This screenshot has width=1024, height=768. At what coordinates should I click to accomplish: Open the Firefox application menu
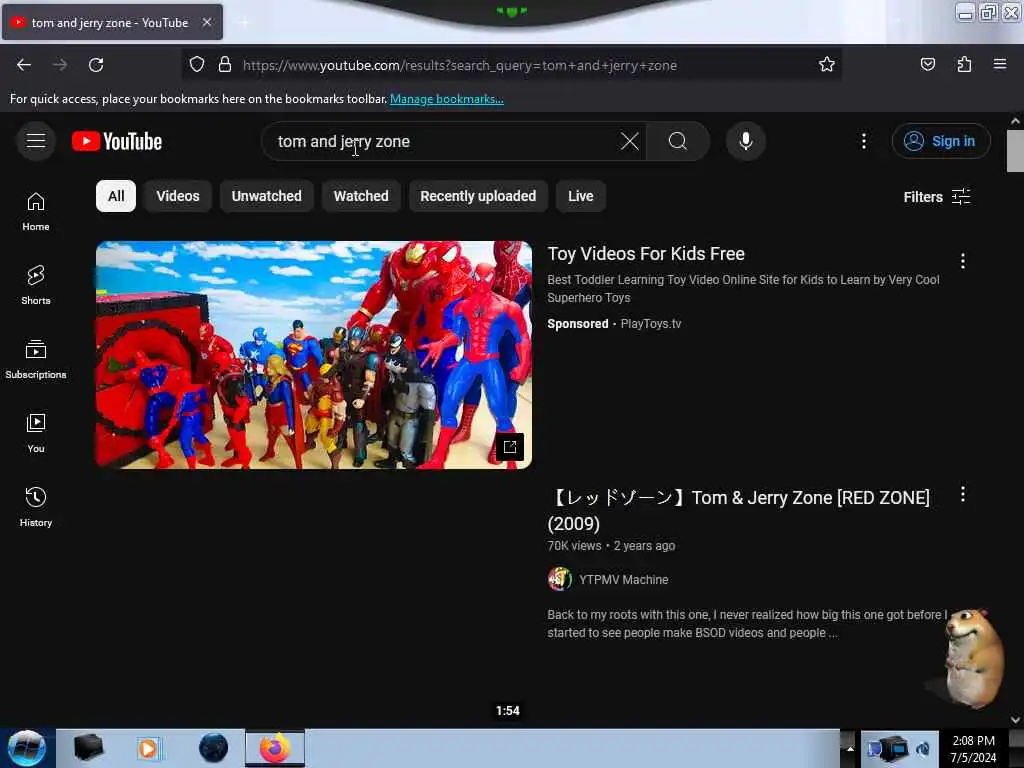pos(1000,65)
